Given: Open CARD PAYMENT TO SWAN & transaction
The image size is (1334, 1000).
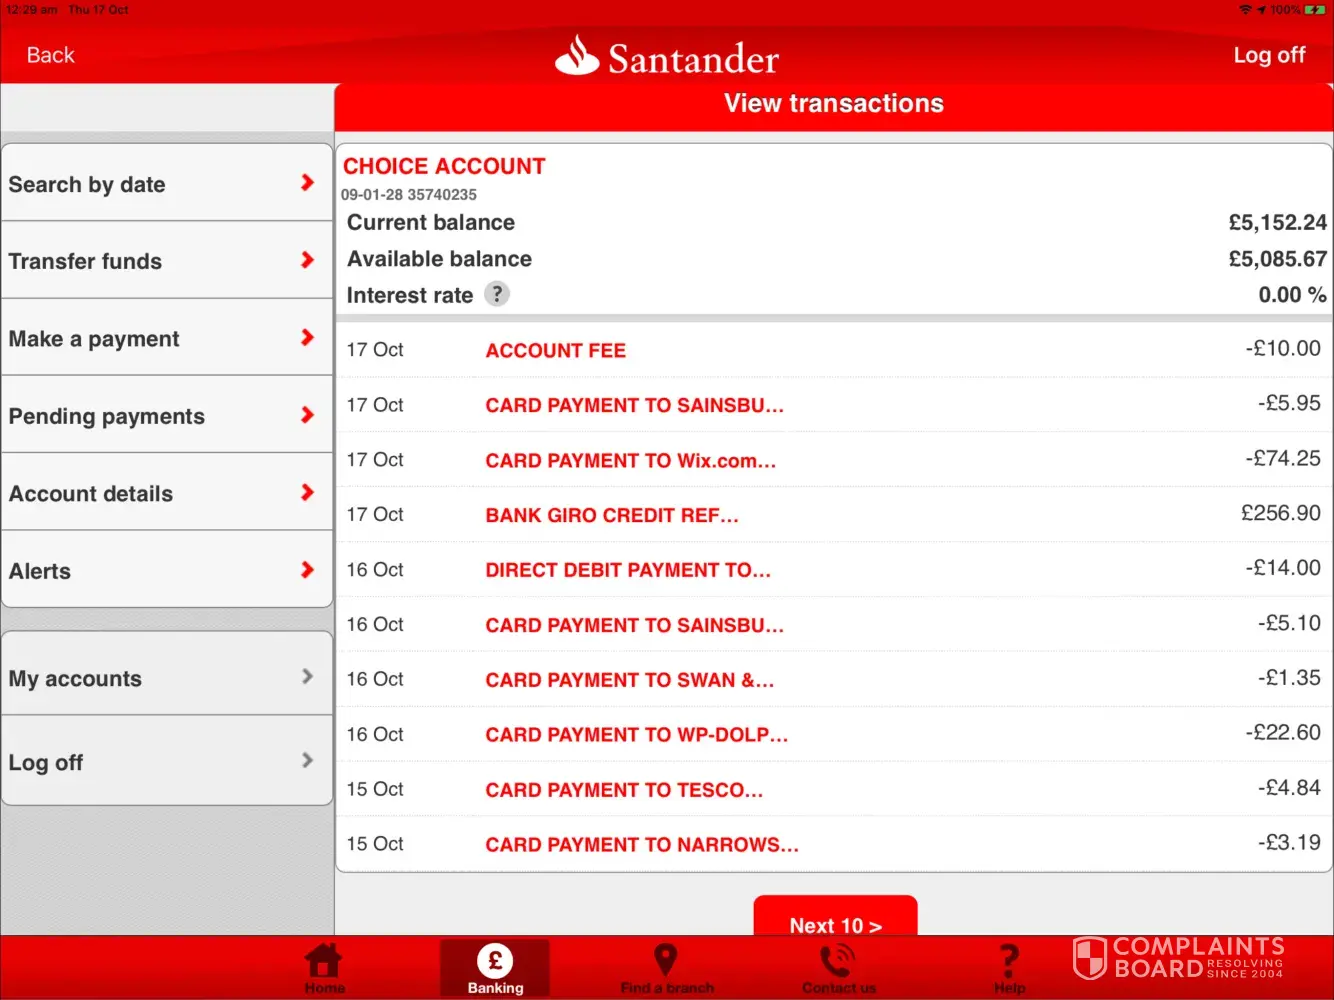Looking at the screenshot, I should (834, 680).
